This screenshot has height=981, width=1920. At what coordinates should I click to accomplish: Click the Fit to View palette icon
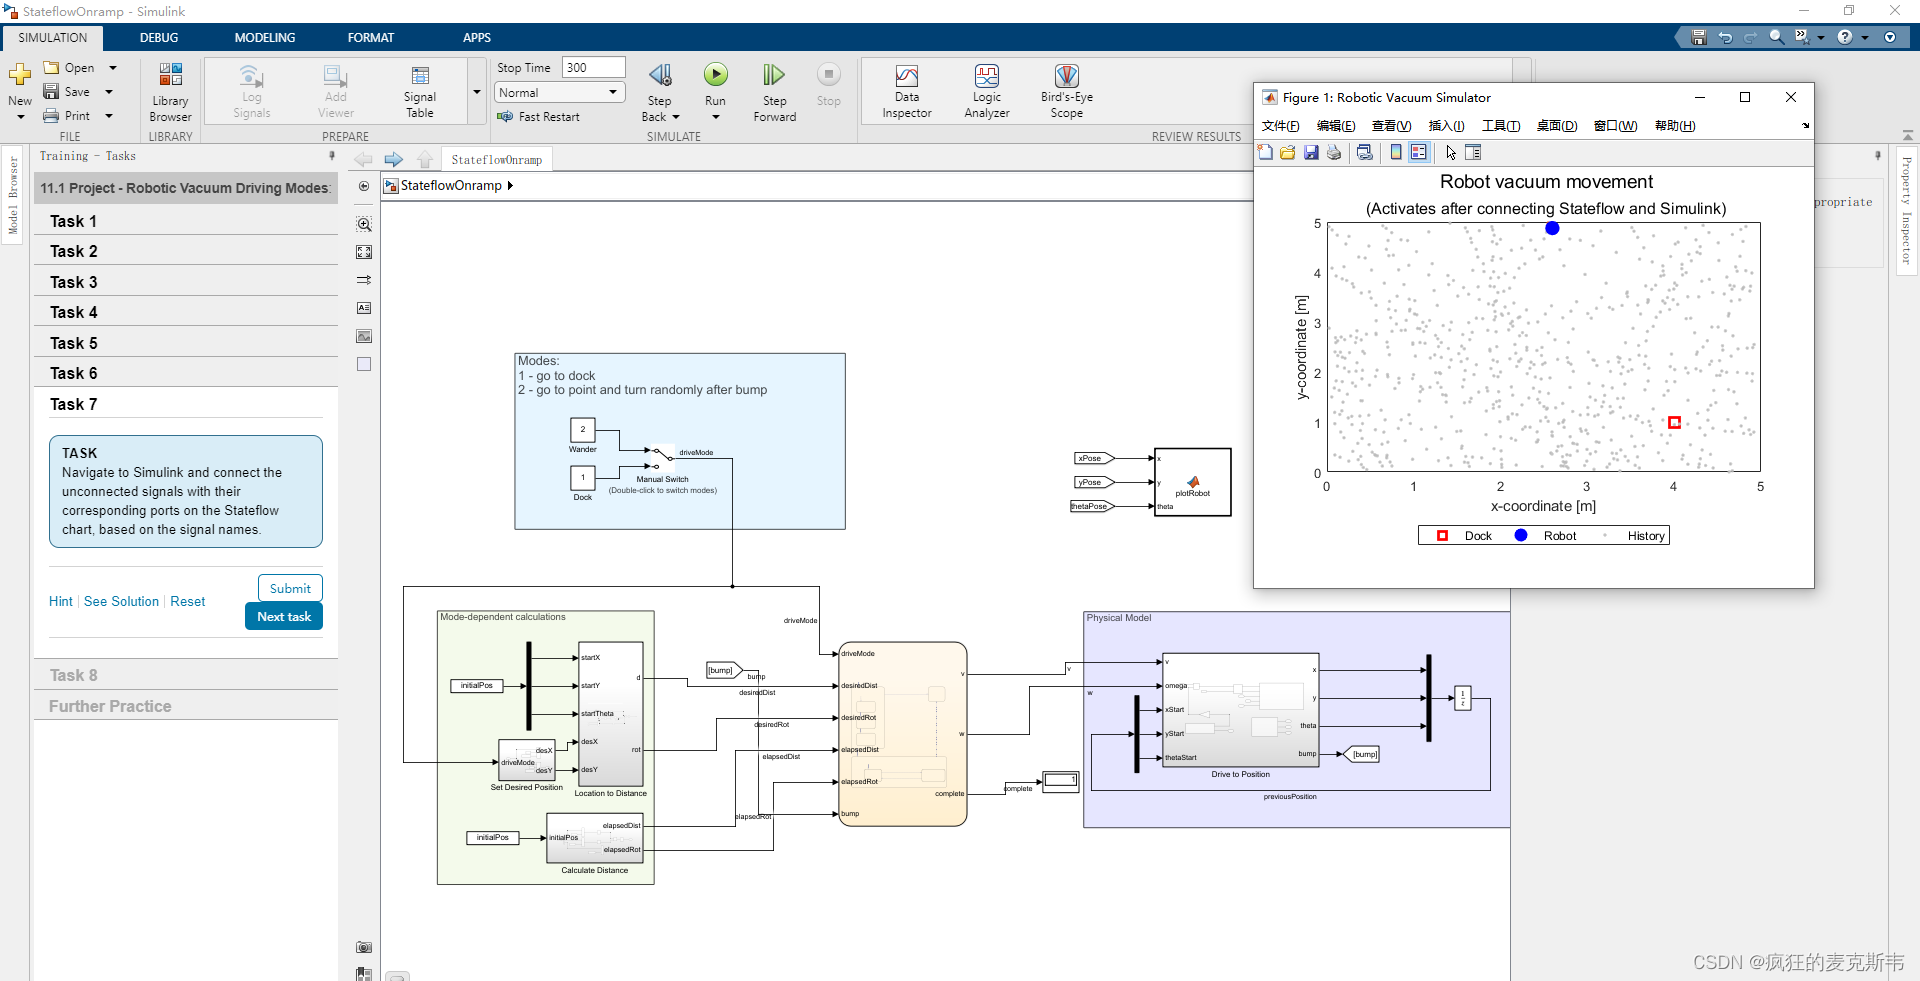(x=364, y=252)
